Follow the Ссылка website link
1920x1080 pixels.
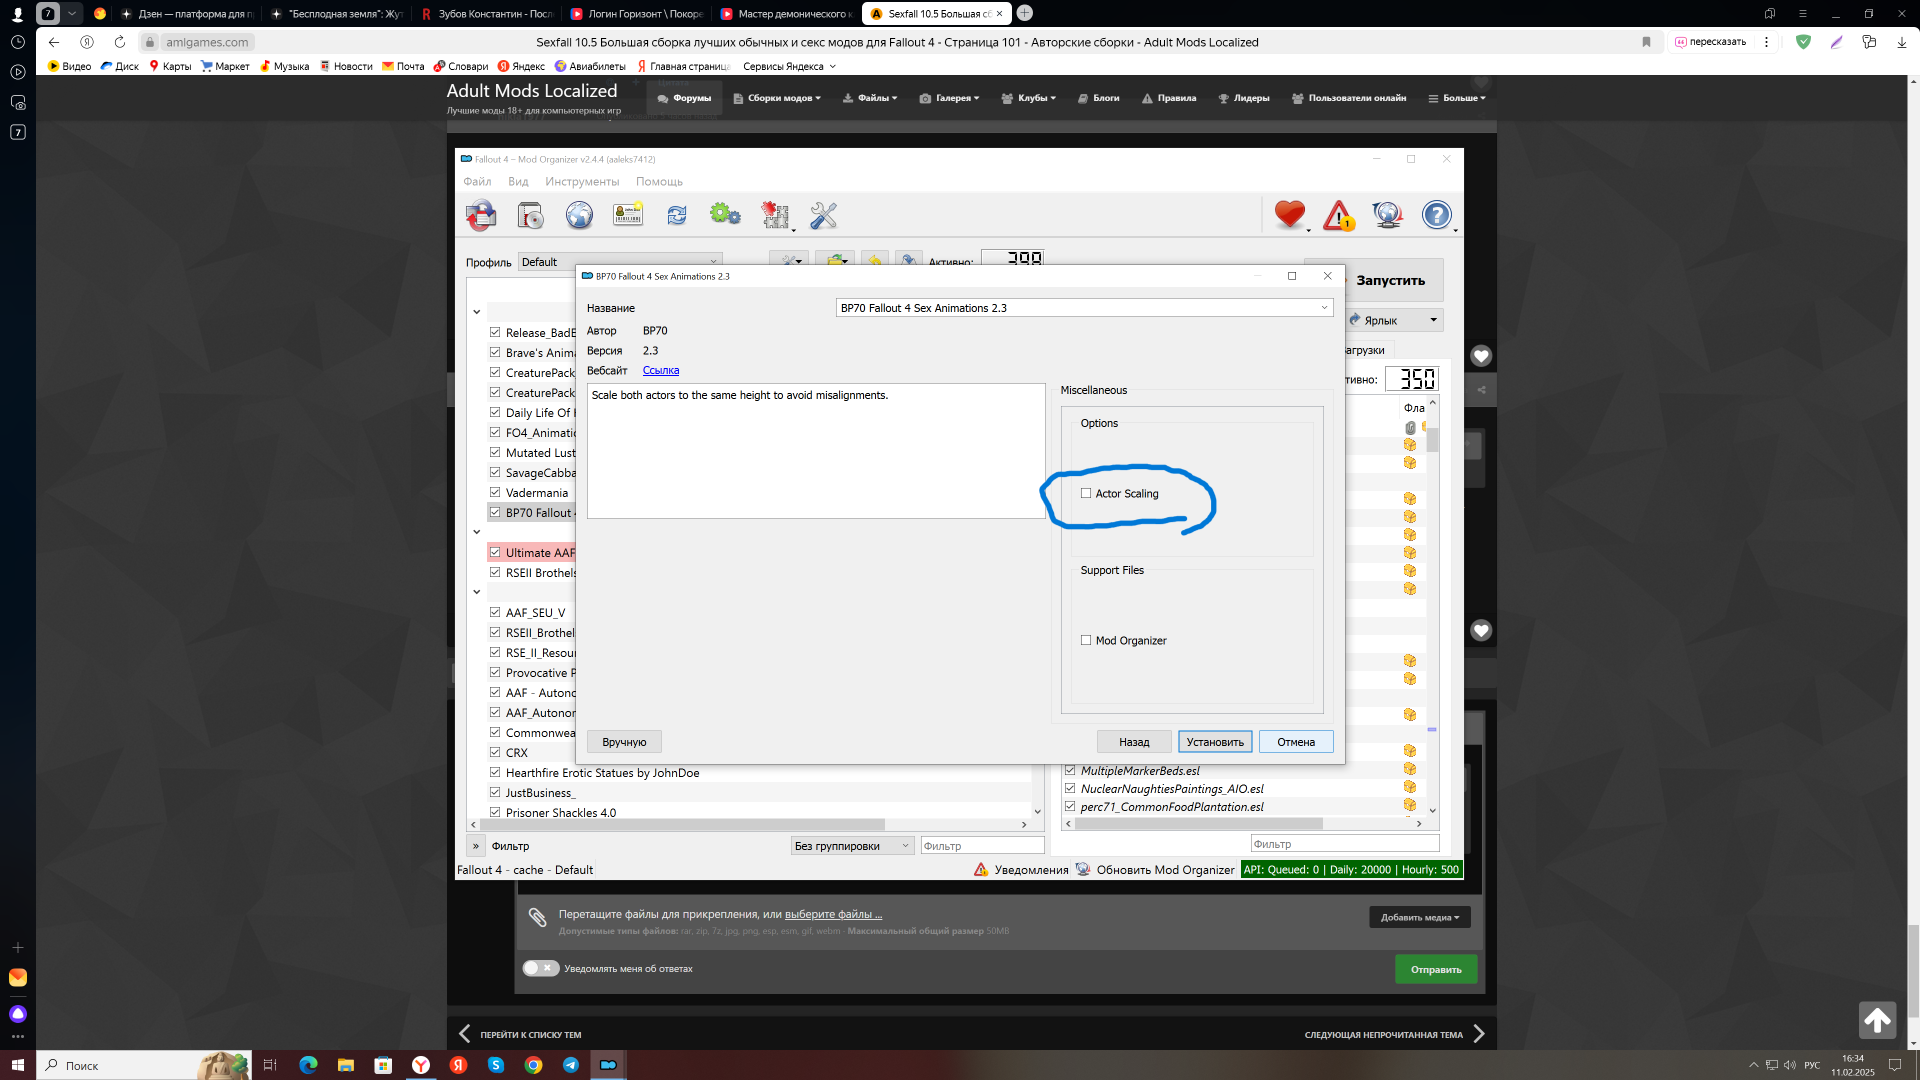pyautogui.click(x=661, y=370)
